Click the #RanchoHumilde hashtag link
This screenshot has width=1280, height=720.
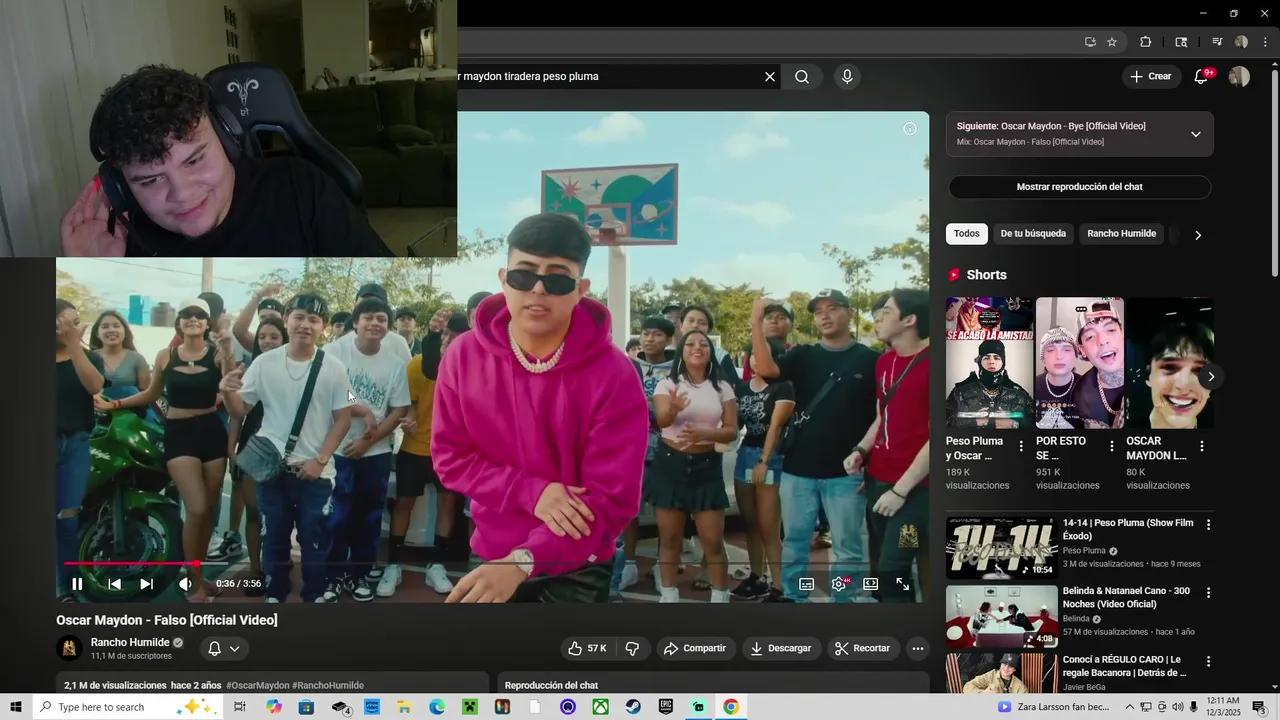coord(328,686)
